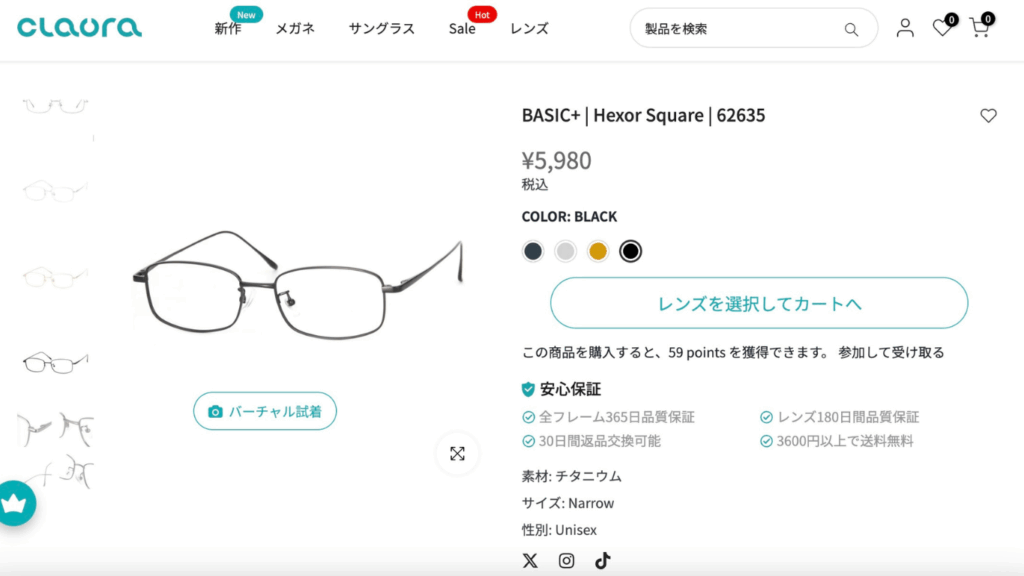Open the user account icon

point(905,28)
